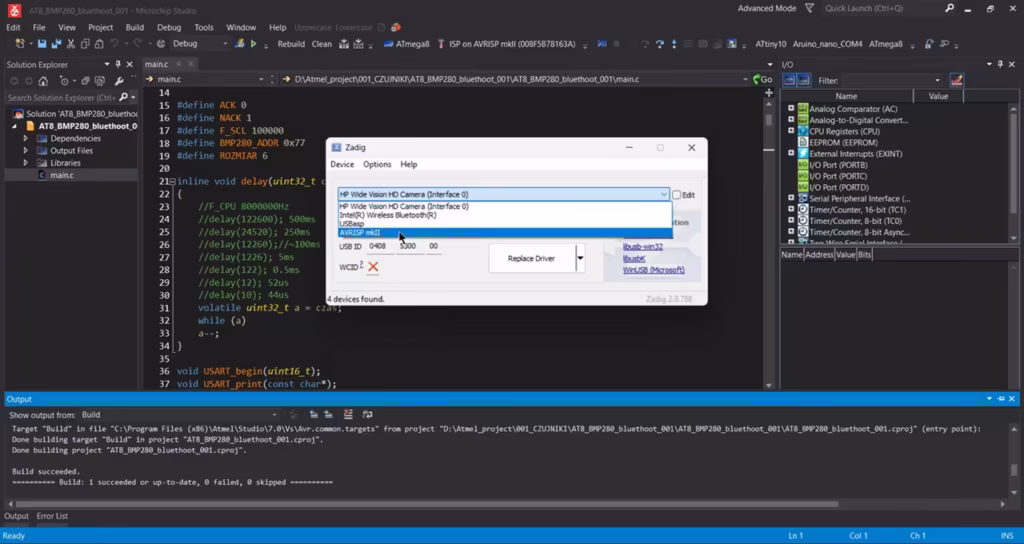Switch to the Error List tab
1024x544 pixels.
(x=52, y=516)
